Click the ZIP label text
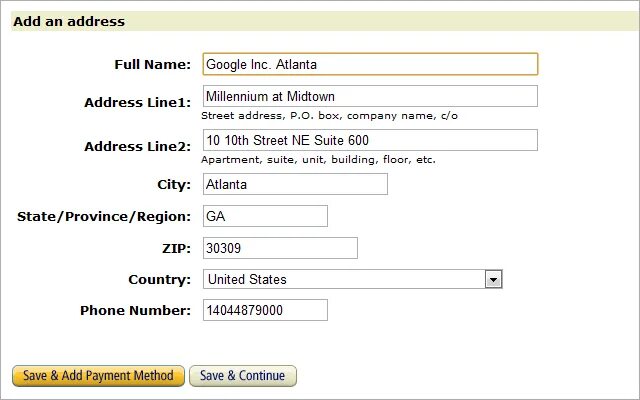The width and height of the screenshot is (640, 400). 176,248
